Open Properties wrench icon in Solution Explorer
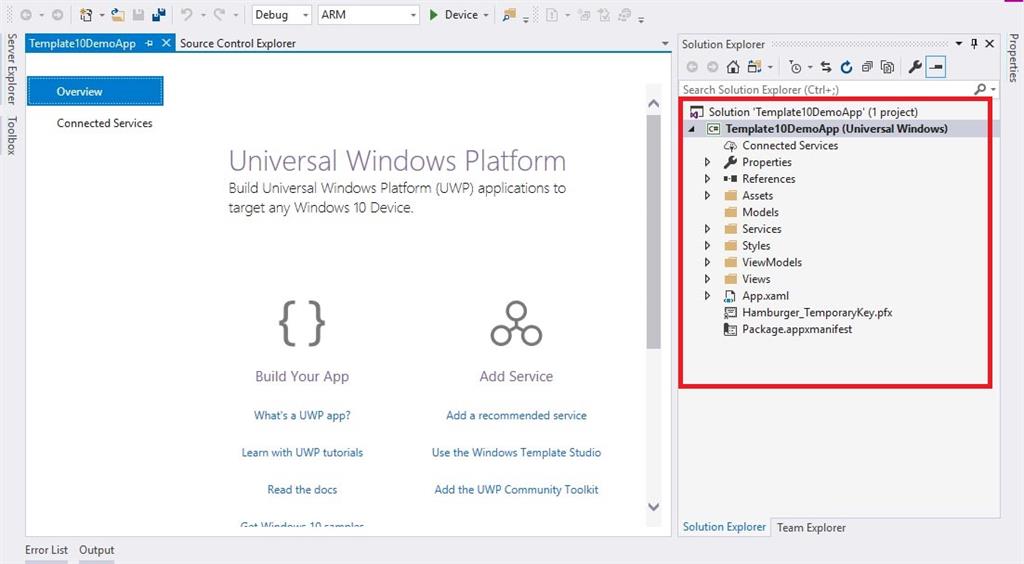This screenshot has width=1024, height=564. point(915,67)
